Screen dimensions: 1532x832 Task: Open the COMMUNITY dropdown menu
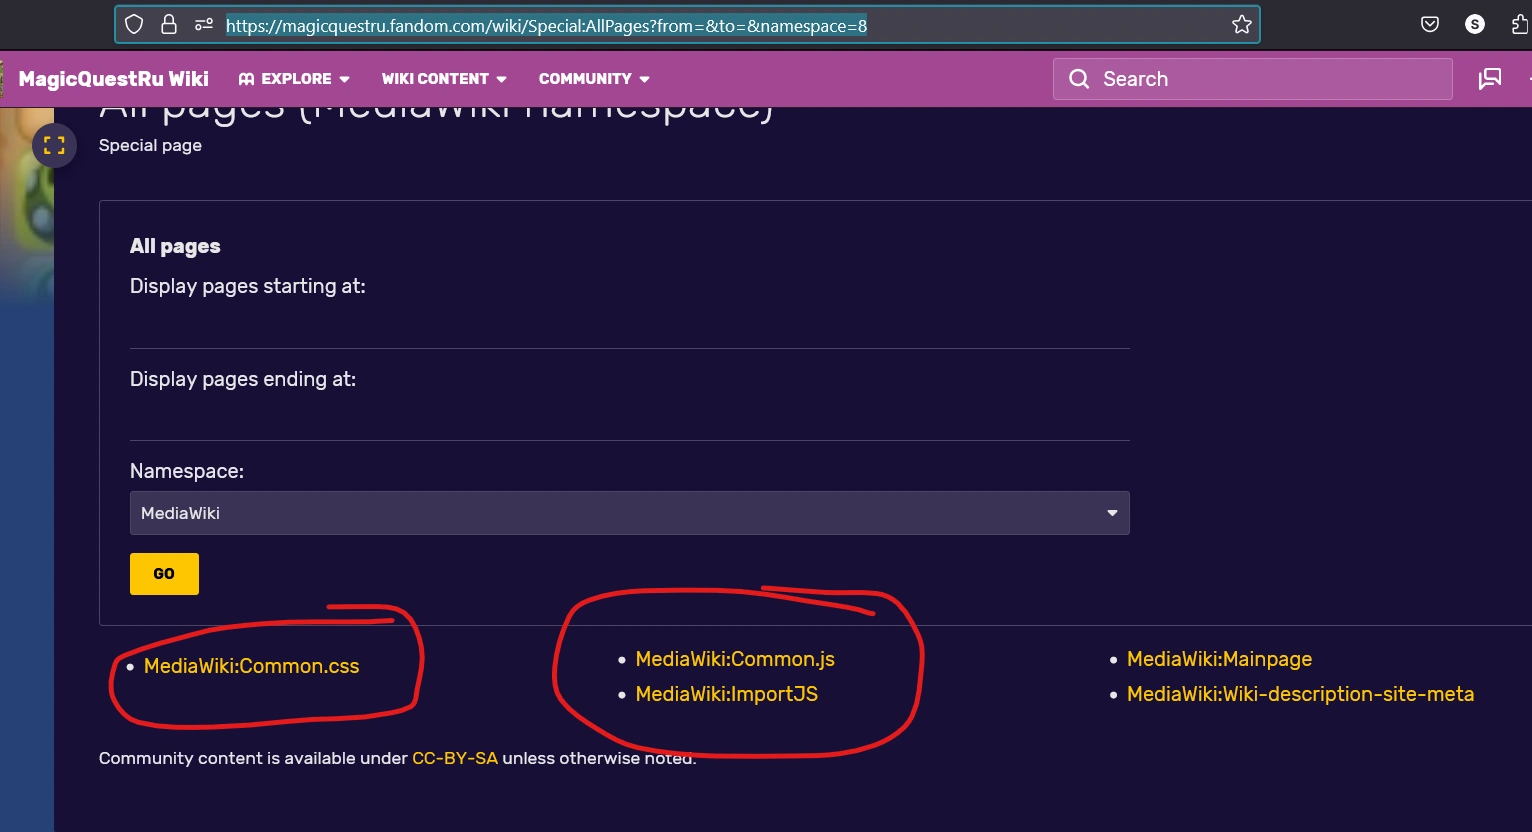(594, 79)
